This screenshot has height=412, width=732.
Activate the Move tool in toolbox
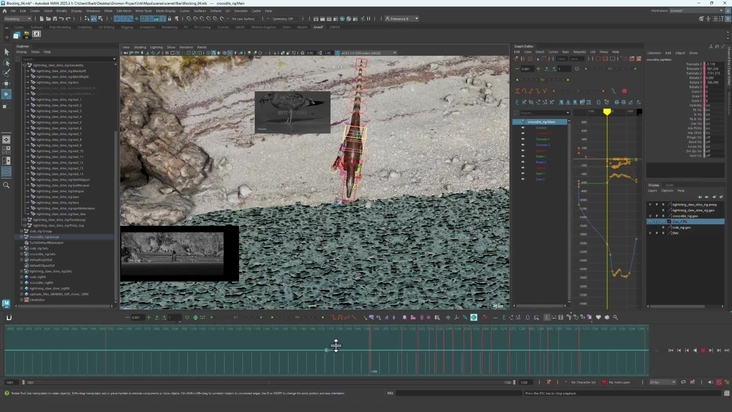click(6, 84)
